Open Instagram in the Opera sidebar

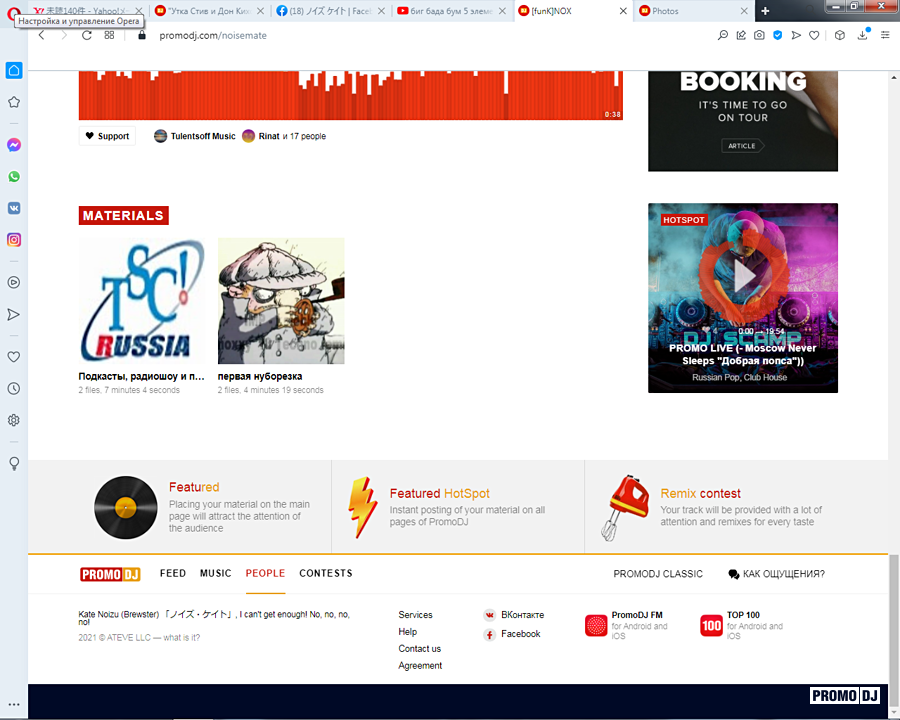pyautogui.click(x=14, y=240)
